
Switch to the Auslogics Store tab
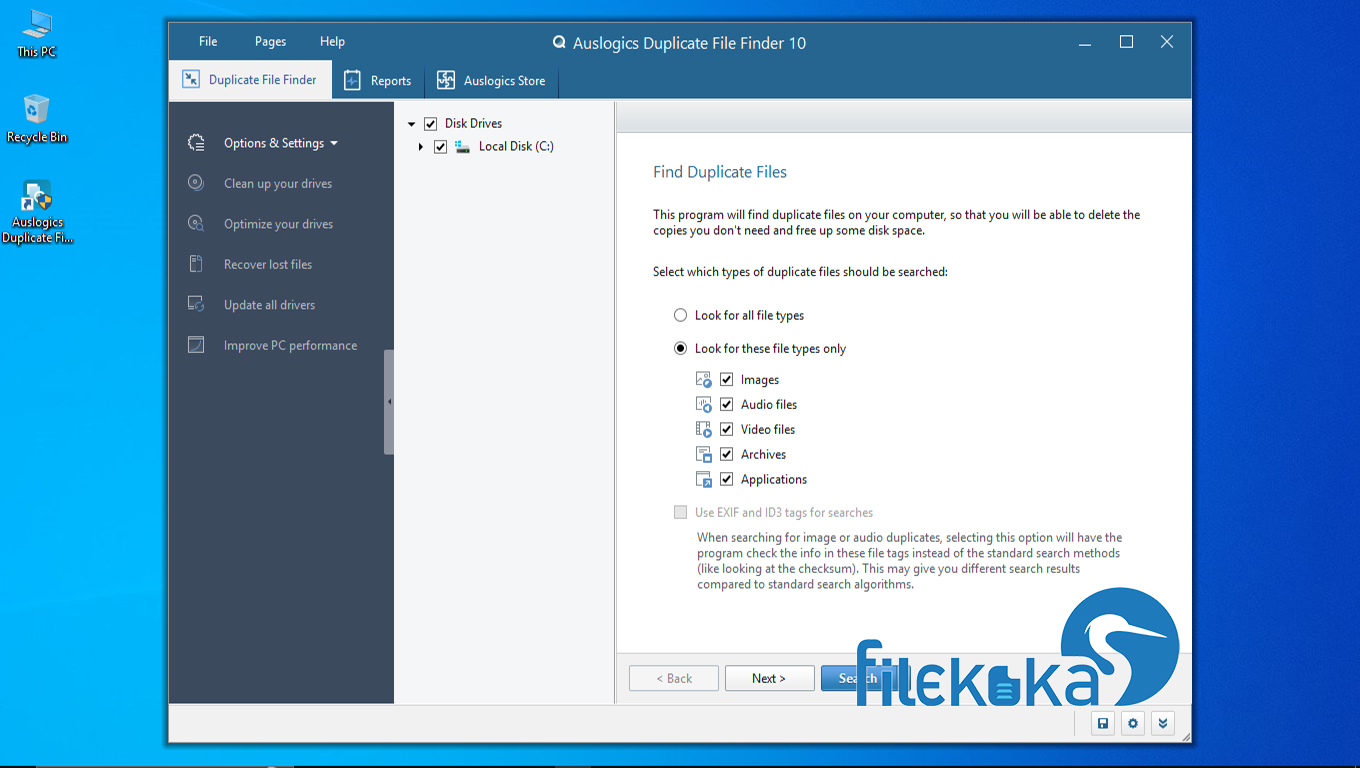491,81
